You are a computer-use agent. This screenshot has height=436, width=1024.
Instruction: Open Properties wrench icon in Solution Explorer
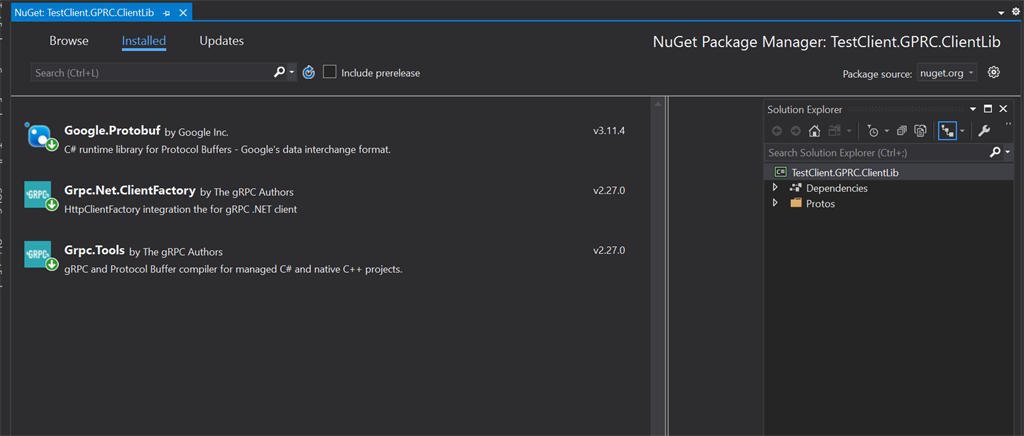tap(984, 131)
